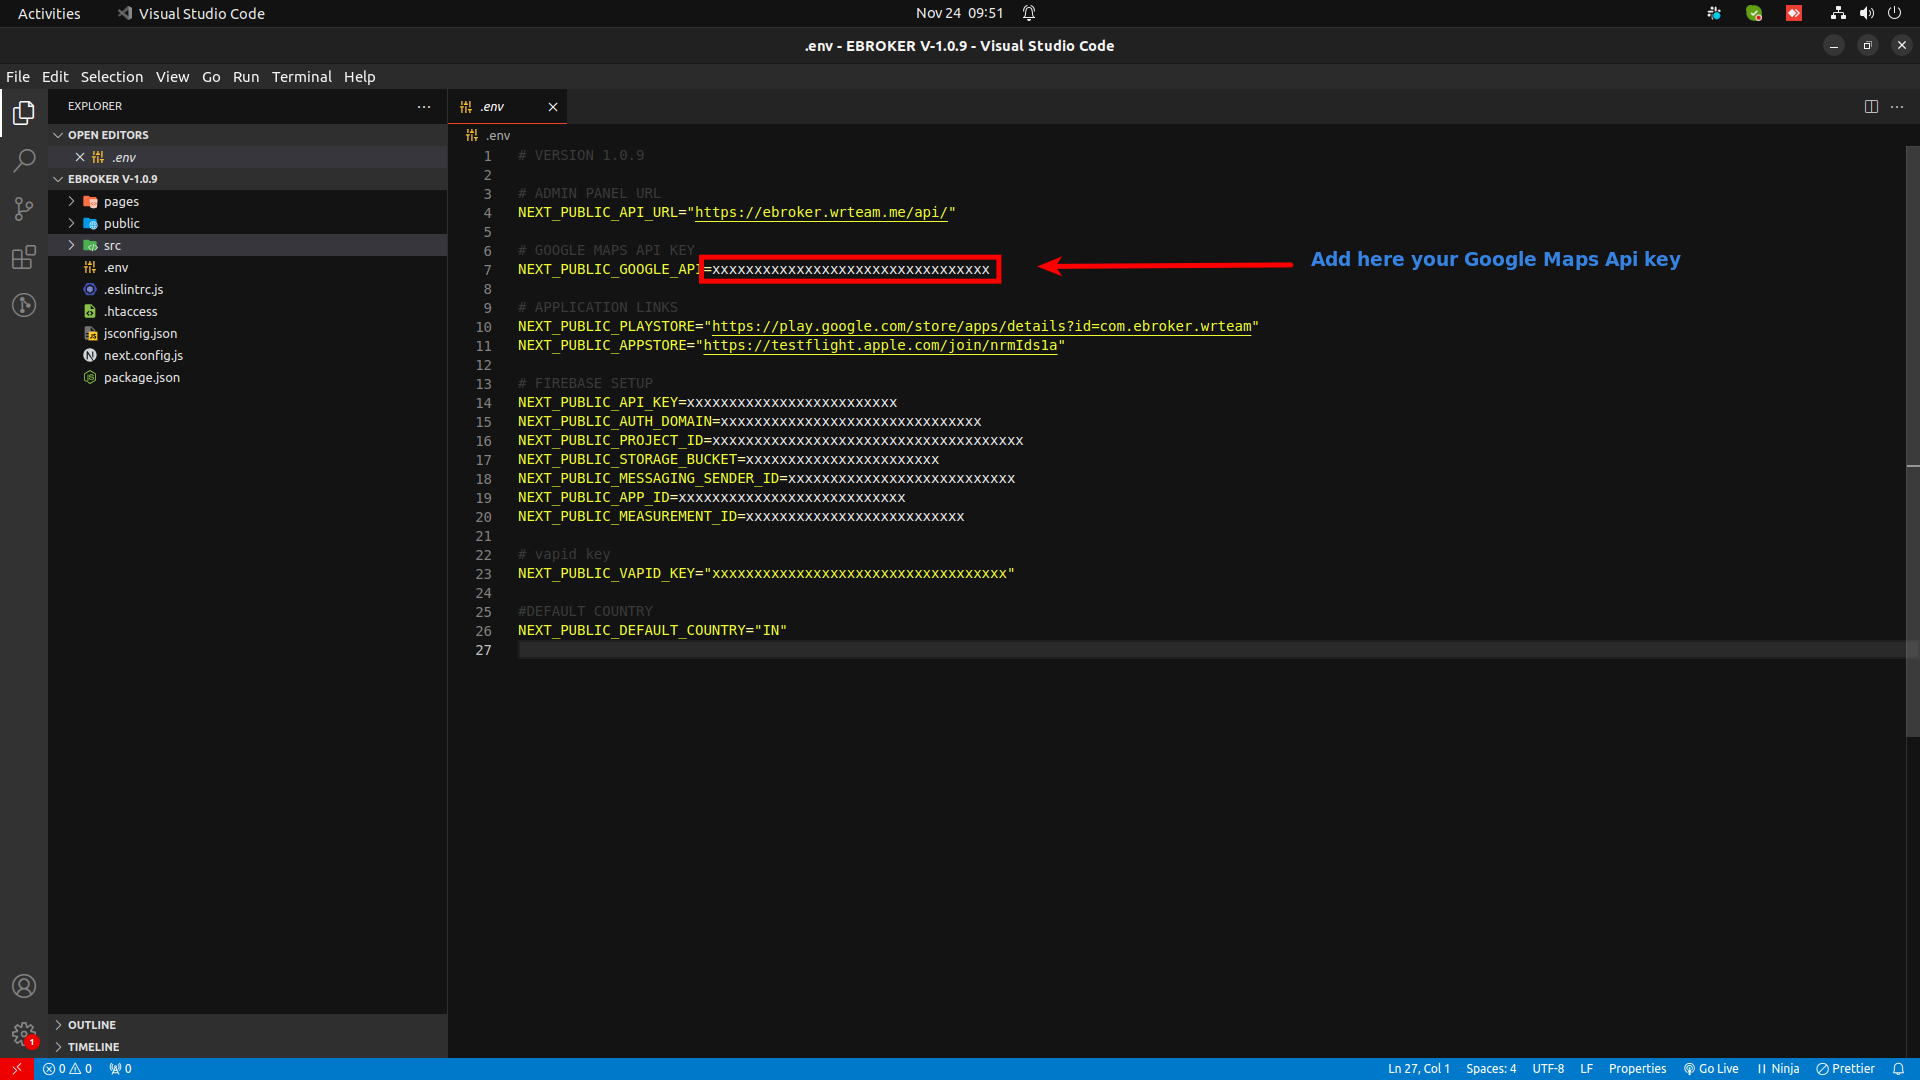Open the Accounts icon in activity bar
Viewport: 1920px width, 1080px height.
pos(24,986)
